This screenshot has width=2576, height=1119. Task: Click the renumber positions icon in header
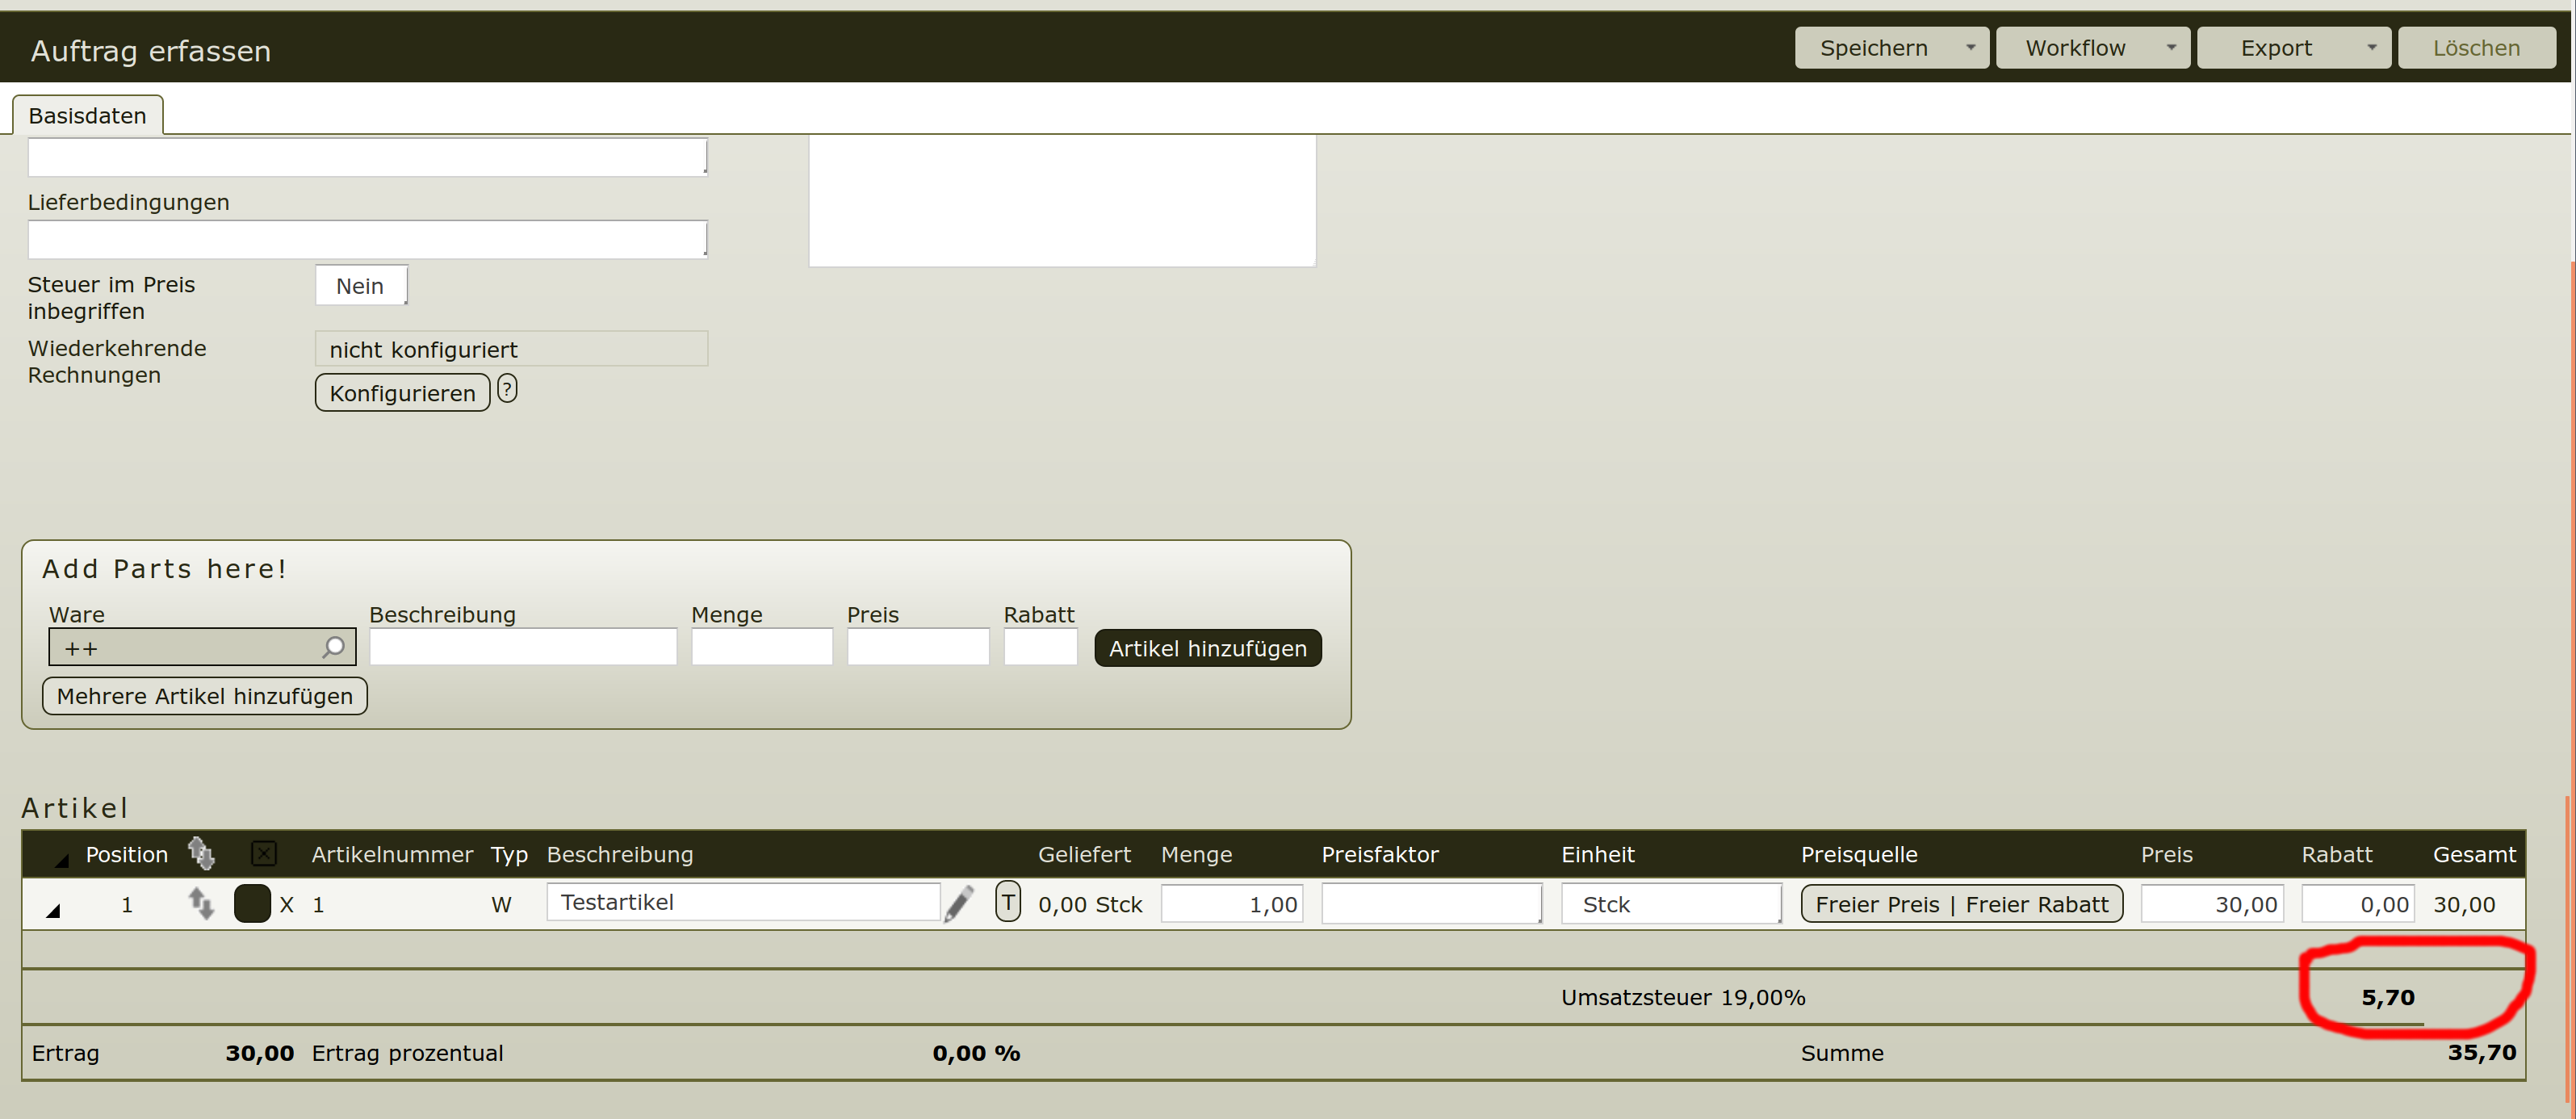coord(201,853)
